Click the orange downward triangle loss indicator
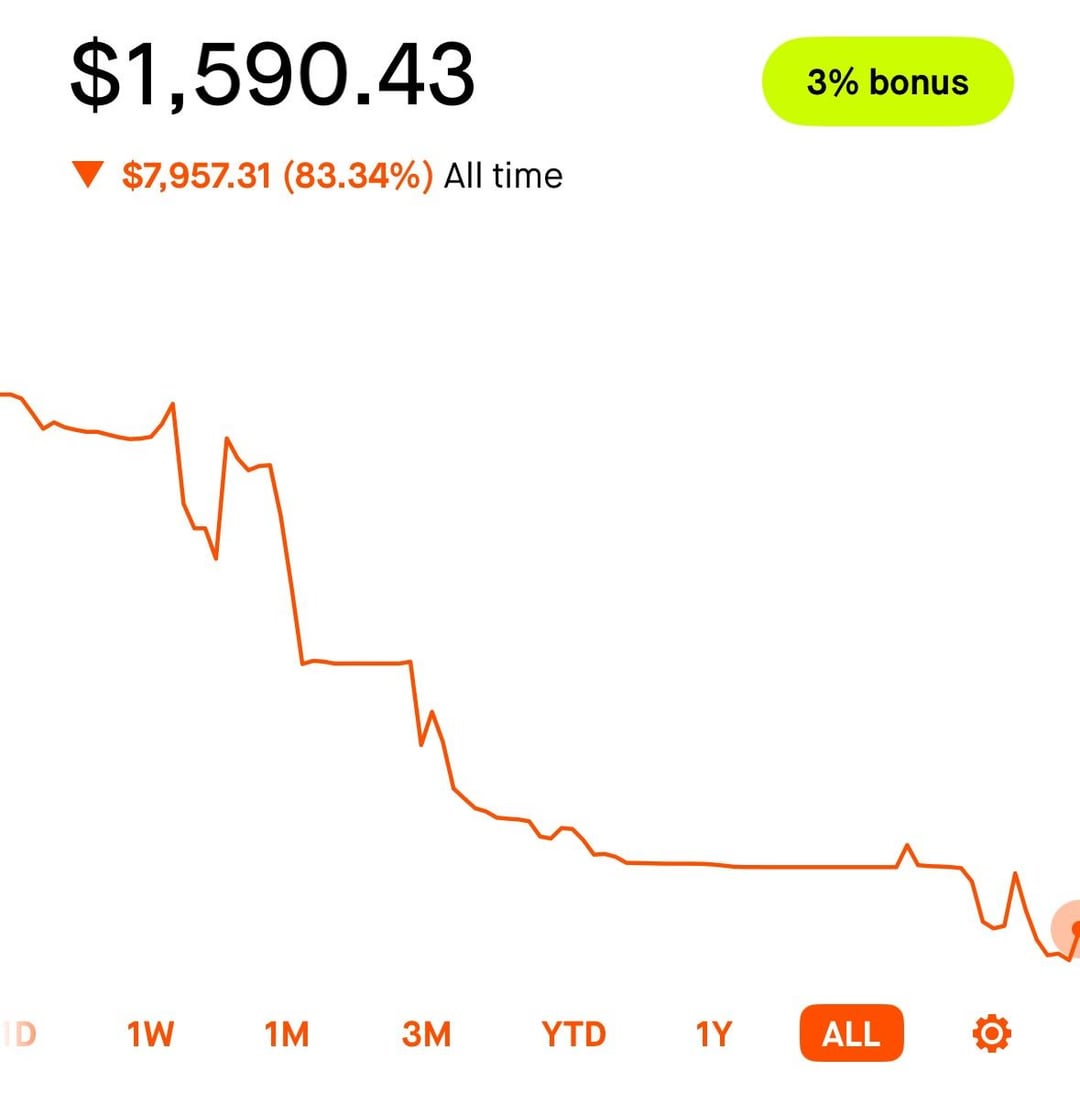The image size is (1080, 1103). 89,177
